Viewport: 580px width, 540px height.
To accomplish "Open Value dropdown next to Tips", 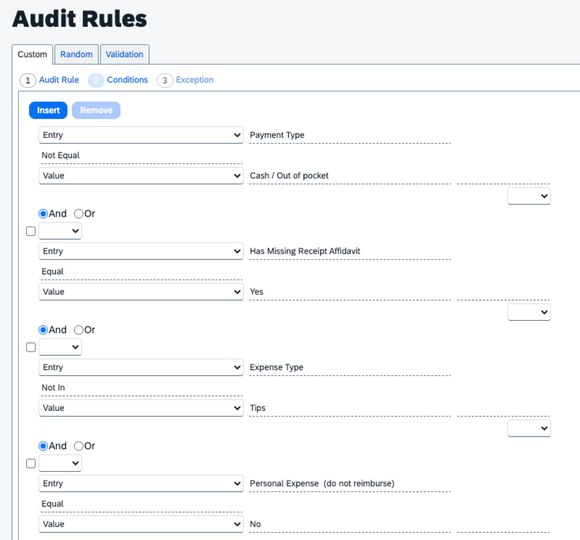I will (141, 408).
